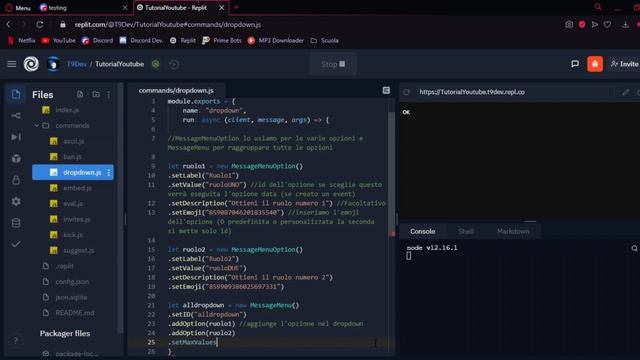Open the dropdown.js three-dot options
640x360 pixels.
(109, 173)
